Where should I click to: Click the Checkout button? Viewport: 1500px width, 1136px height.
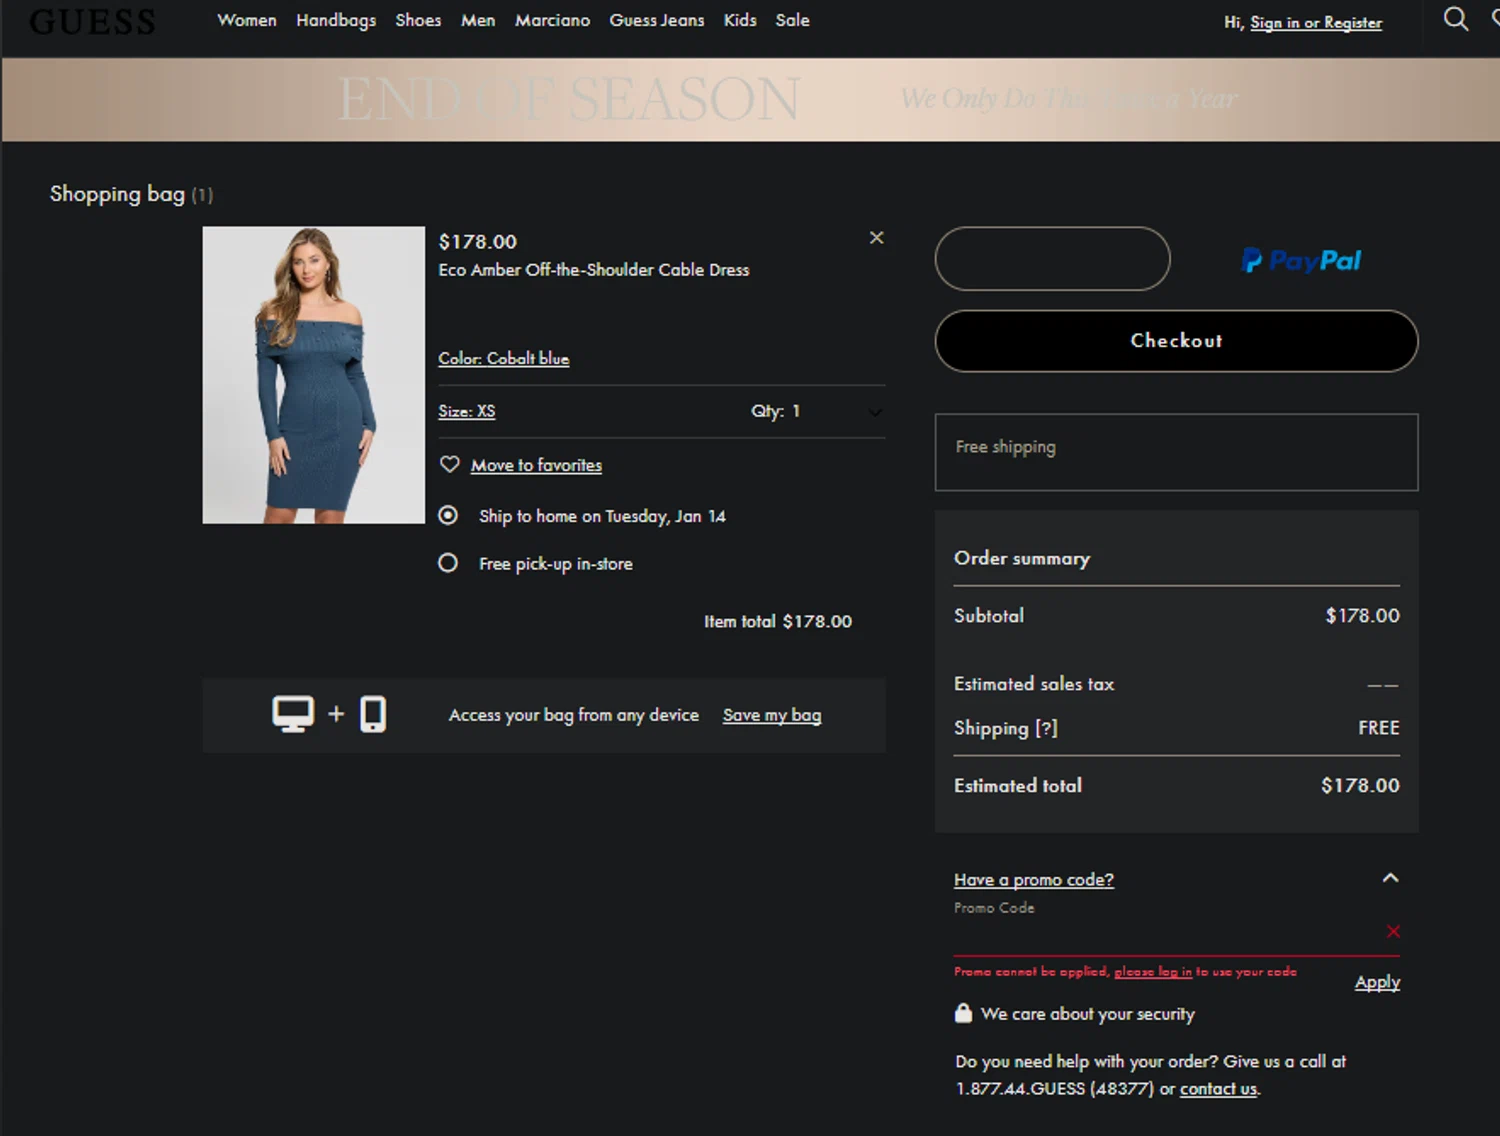1176,341
